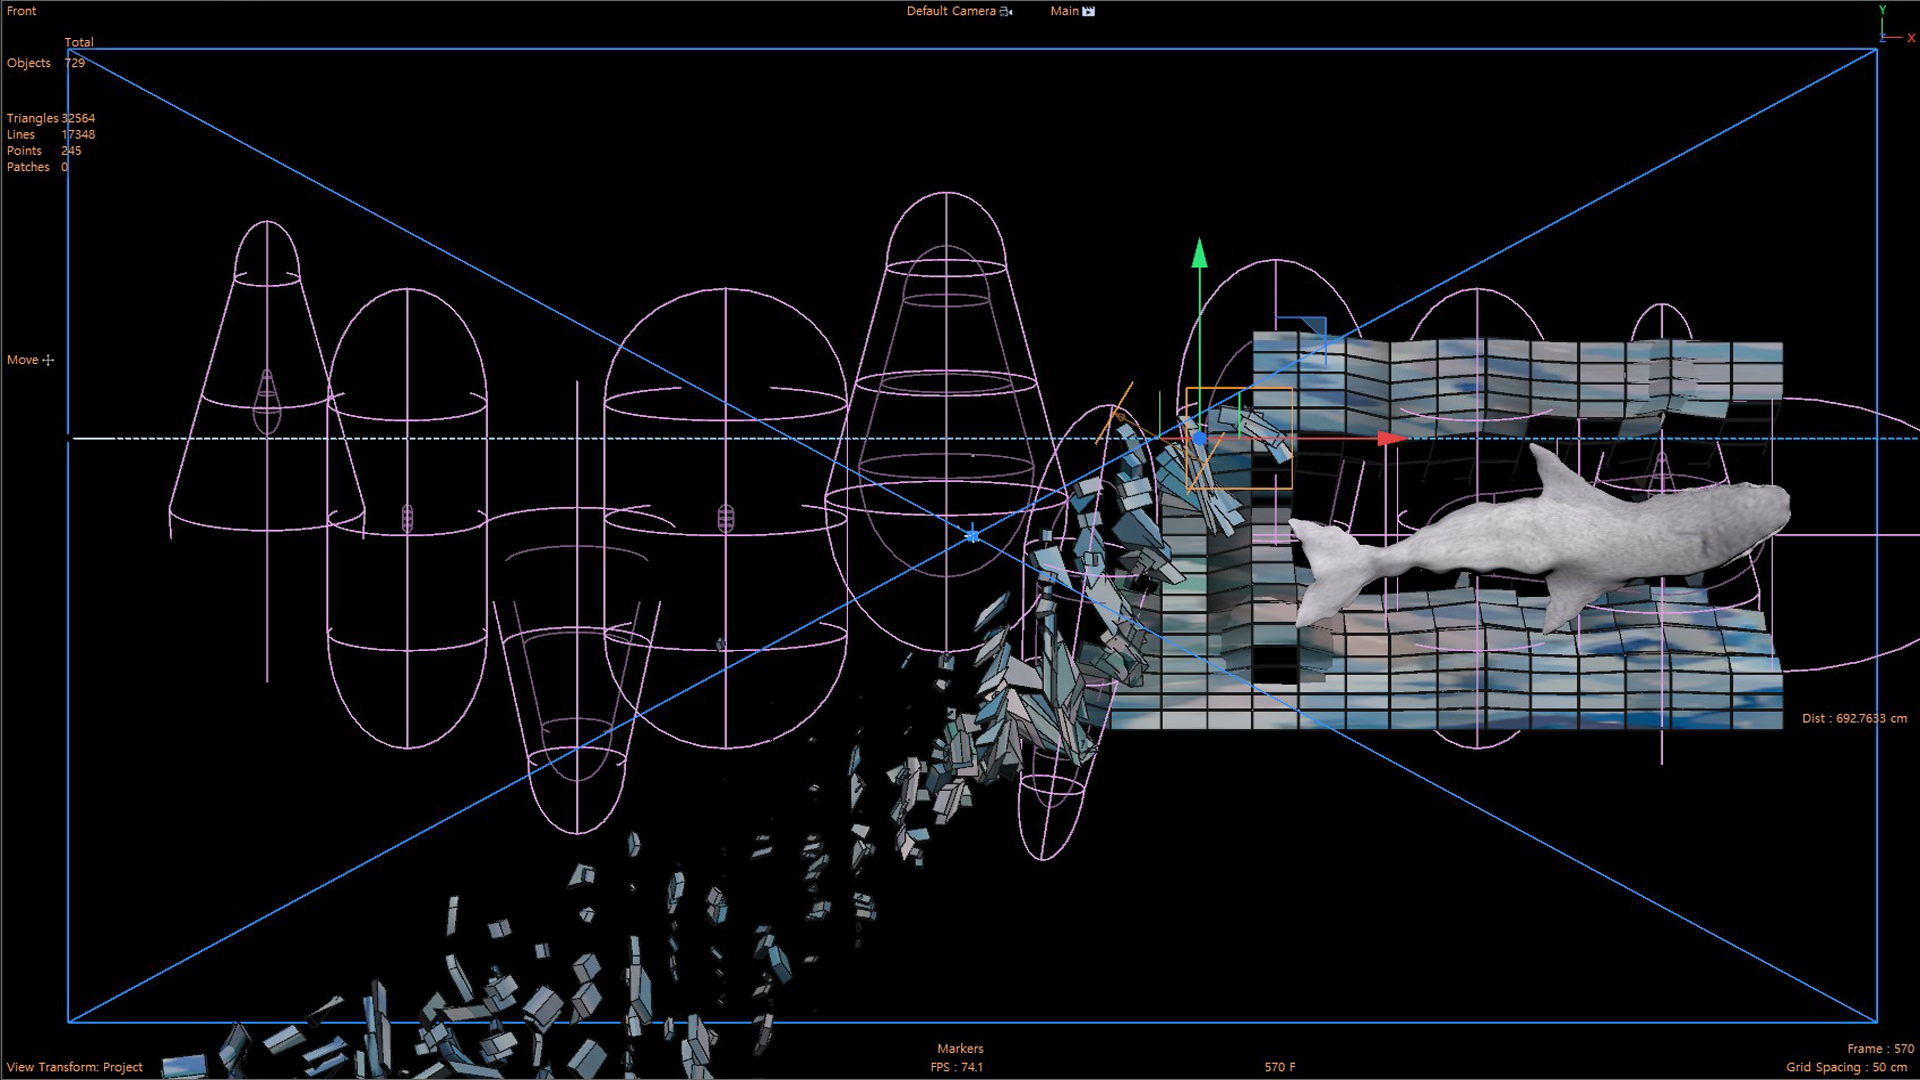The width and height of the screenshot is (1920, 1080).
Task: Click the Frame 570 readout
Action: pos(1880,1048)
